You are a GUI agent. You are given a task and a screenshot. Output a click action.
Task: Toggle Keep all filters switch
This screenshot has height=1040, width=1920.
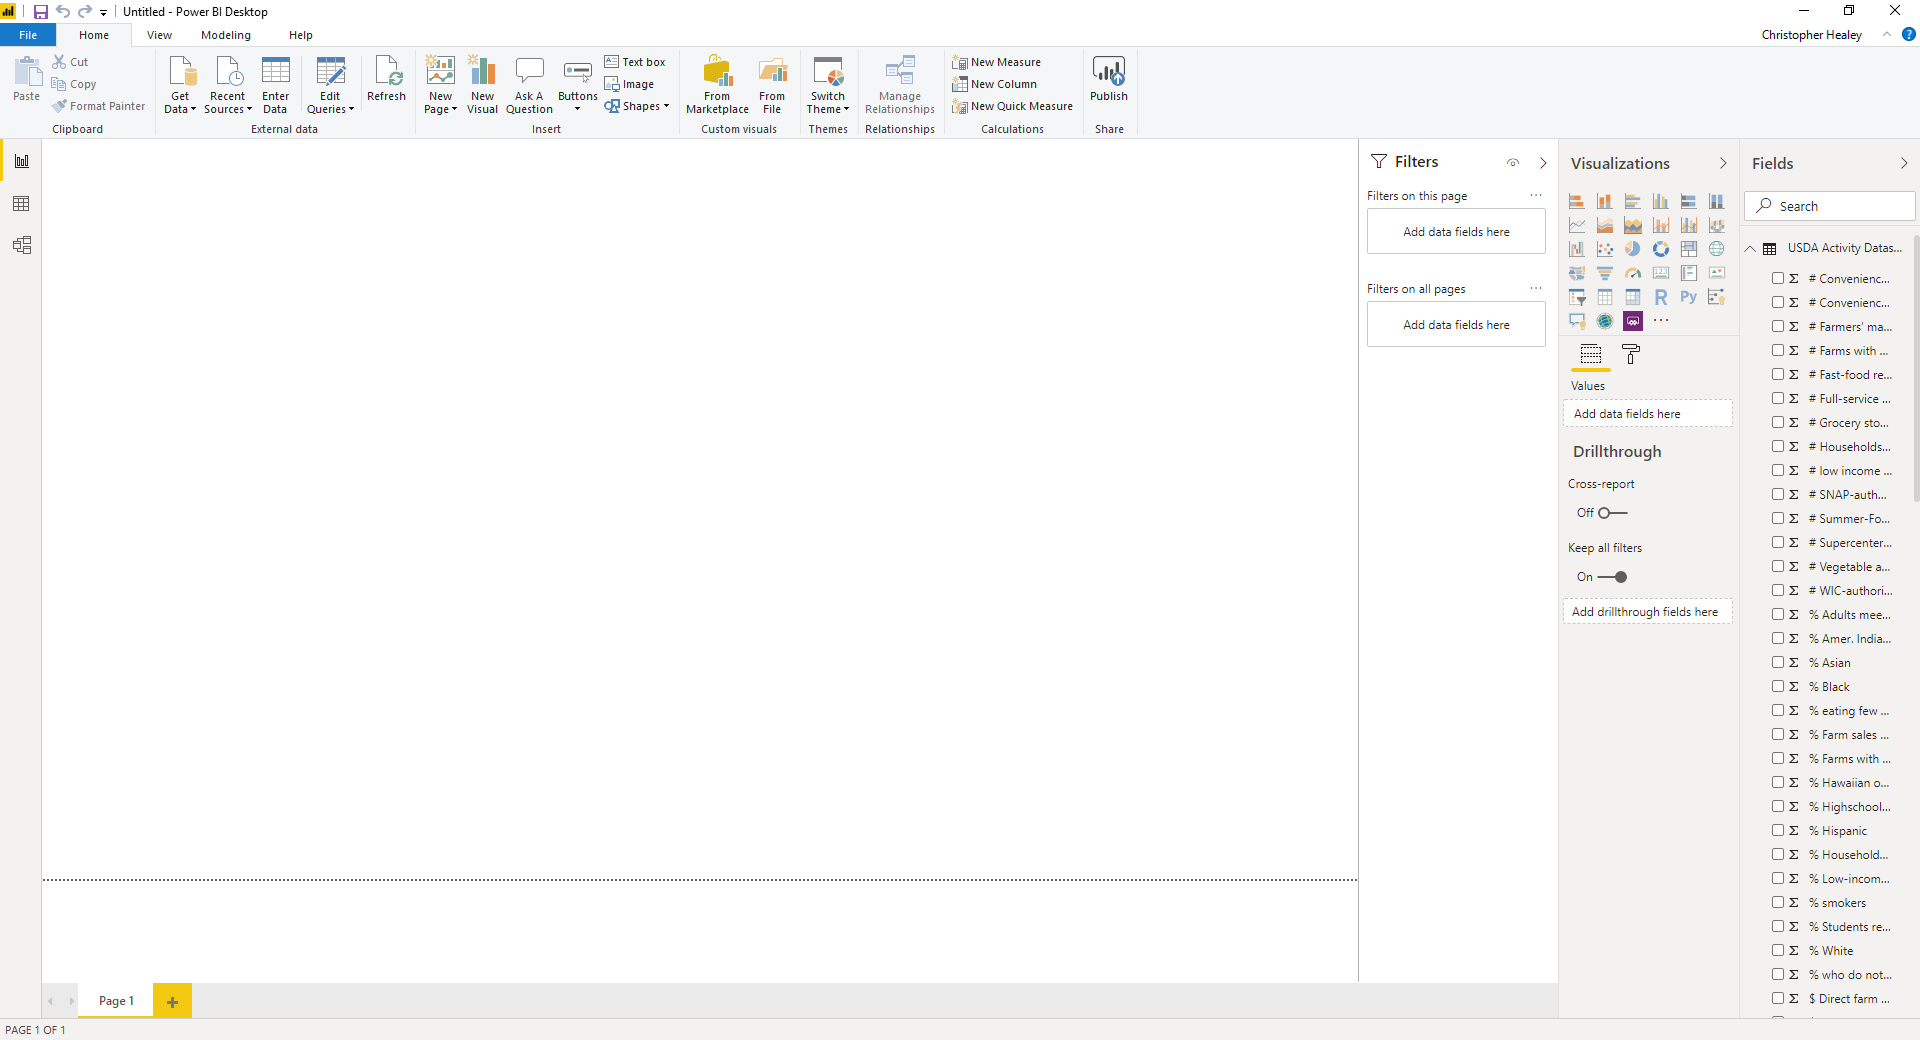(1612, 577)
